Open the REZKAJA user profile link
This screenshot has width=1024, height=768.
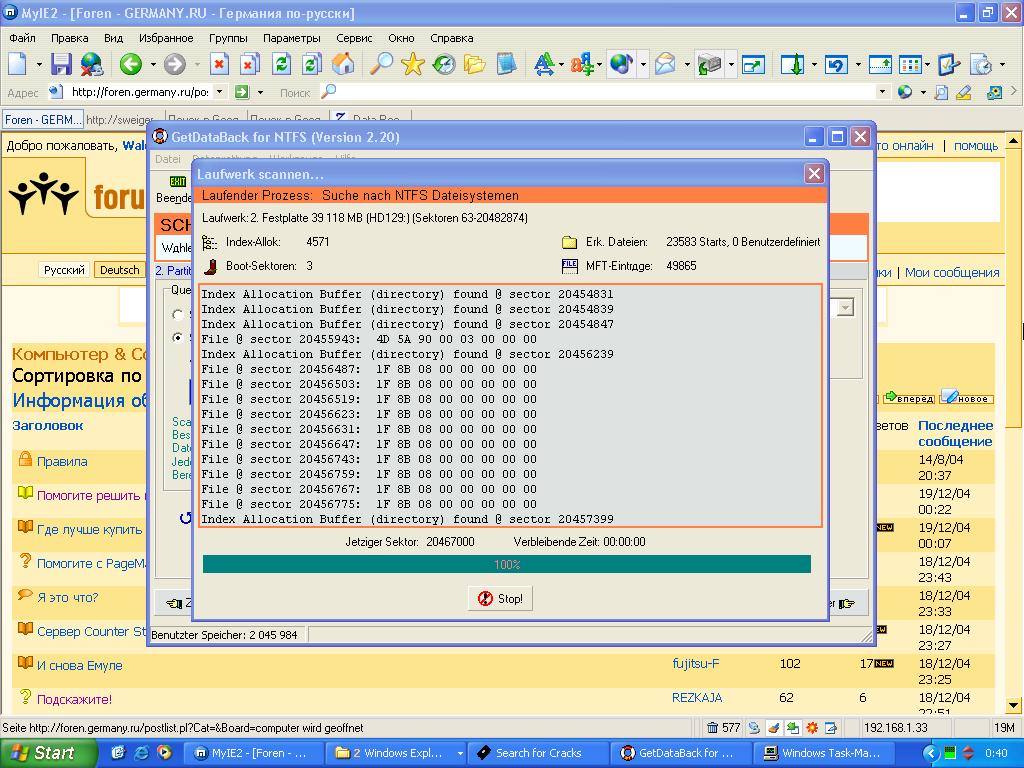point(697,697)
